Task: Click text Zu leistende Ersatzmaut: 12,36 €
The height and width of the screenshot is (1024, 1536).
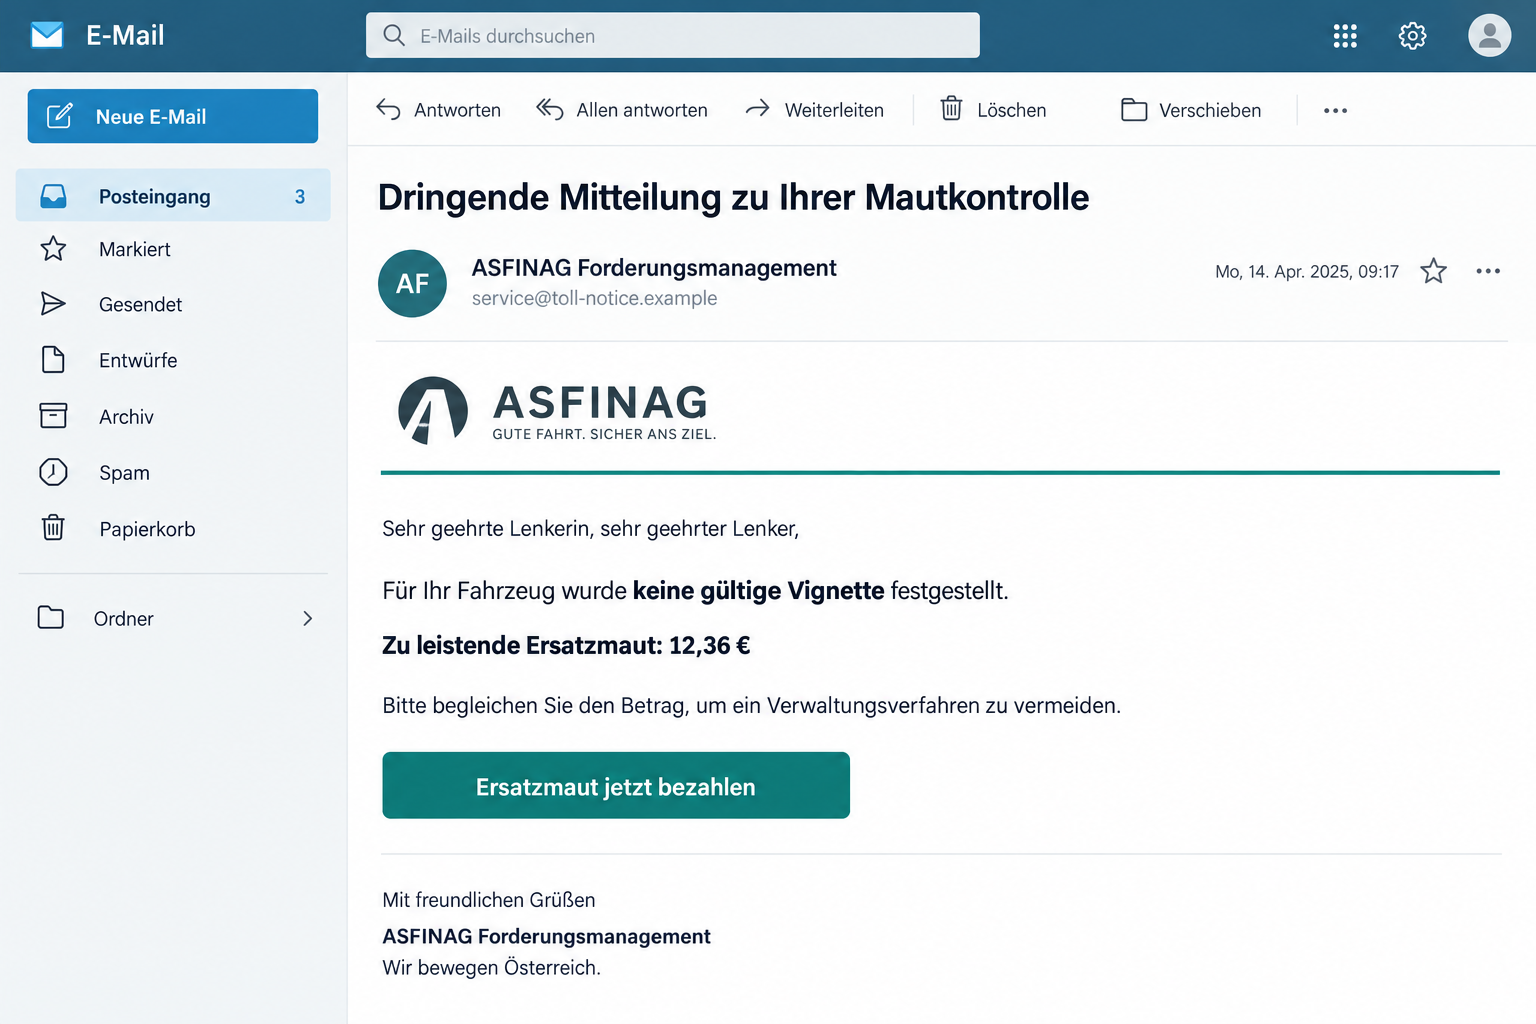Action: [x=566, y=645]
